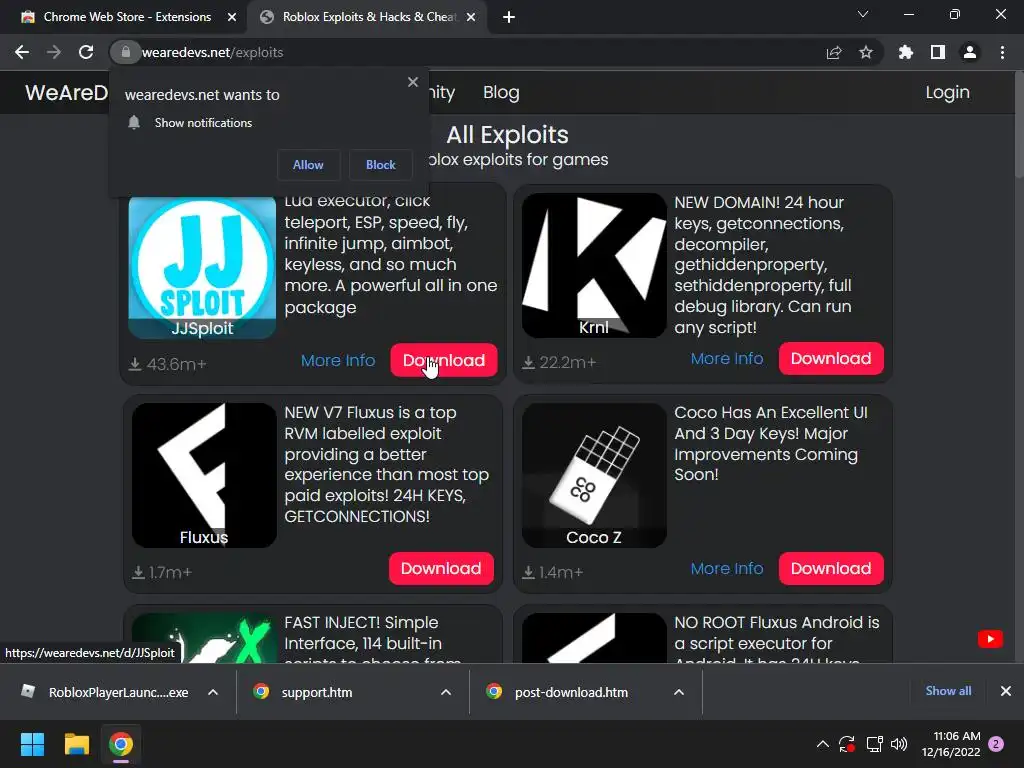Open More Info for Krnl
Viewport: 1024px width, 768px height.
tap(727, 358)
